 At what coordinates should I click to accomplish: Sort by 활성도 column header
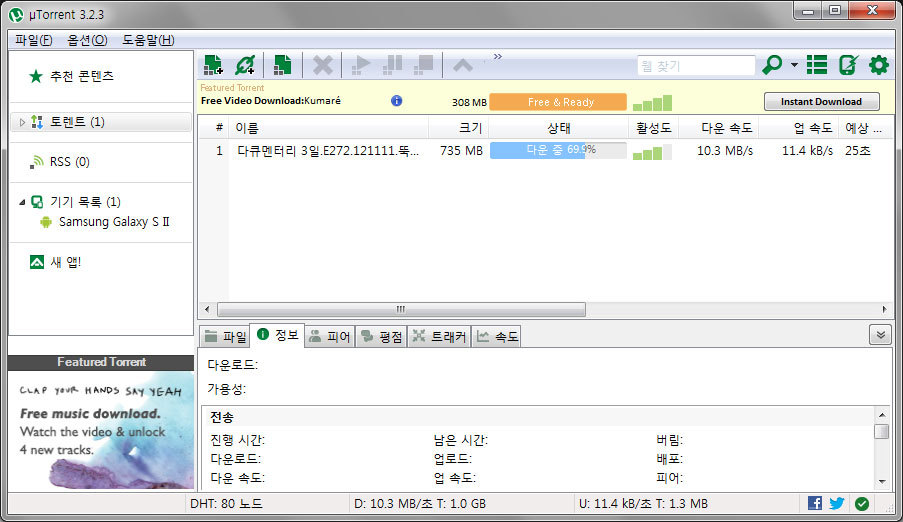pos(654,128)
